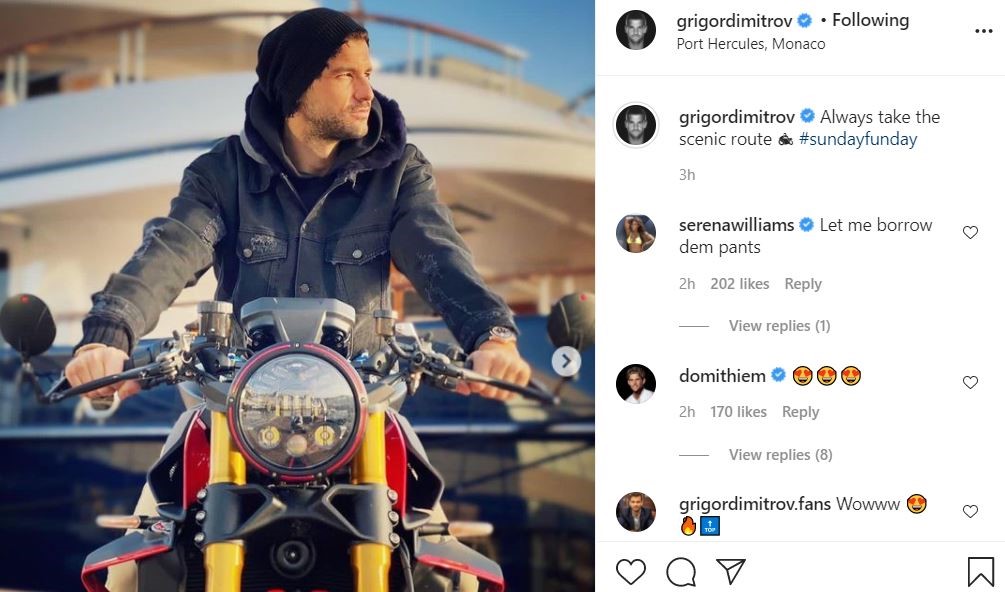Save post with bookmark icon
Viewport: 1005px width, 592px height.
click(980, 571)
